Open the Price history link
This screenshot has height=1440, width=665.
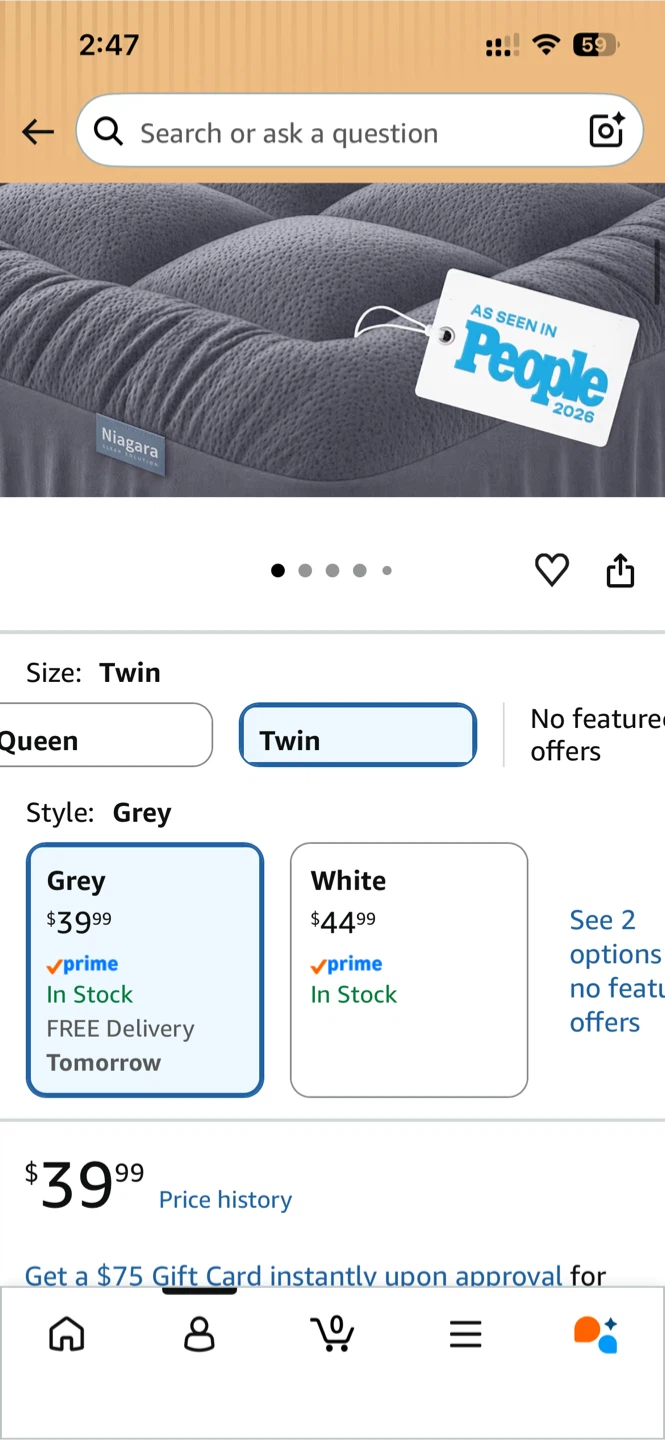click(225, 1199)
